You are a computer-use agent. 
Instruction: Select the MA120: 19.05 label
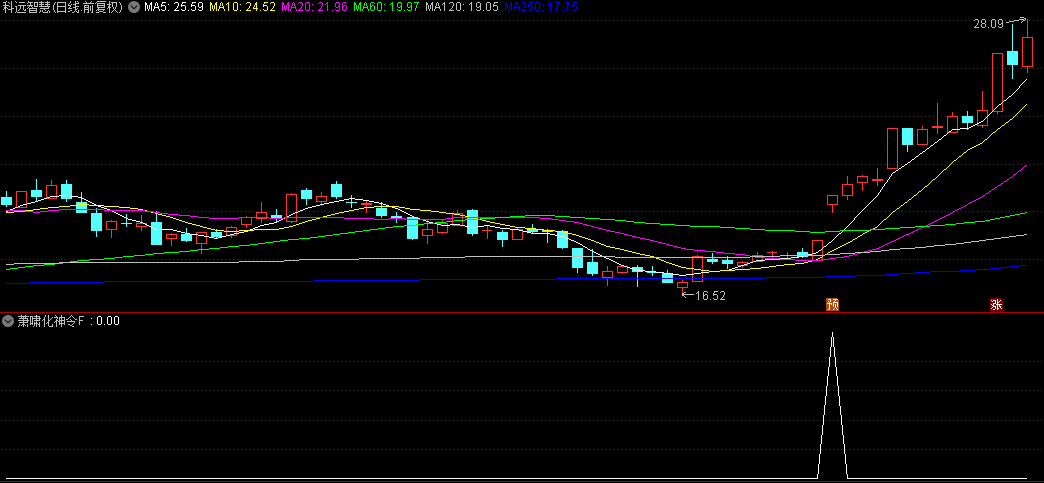coord(461,7)
